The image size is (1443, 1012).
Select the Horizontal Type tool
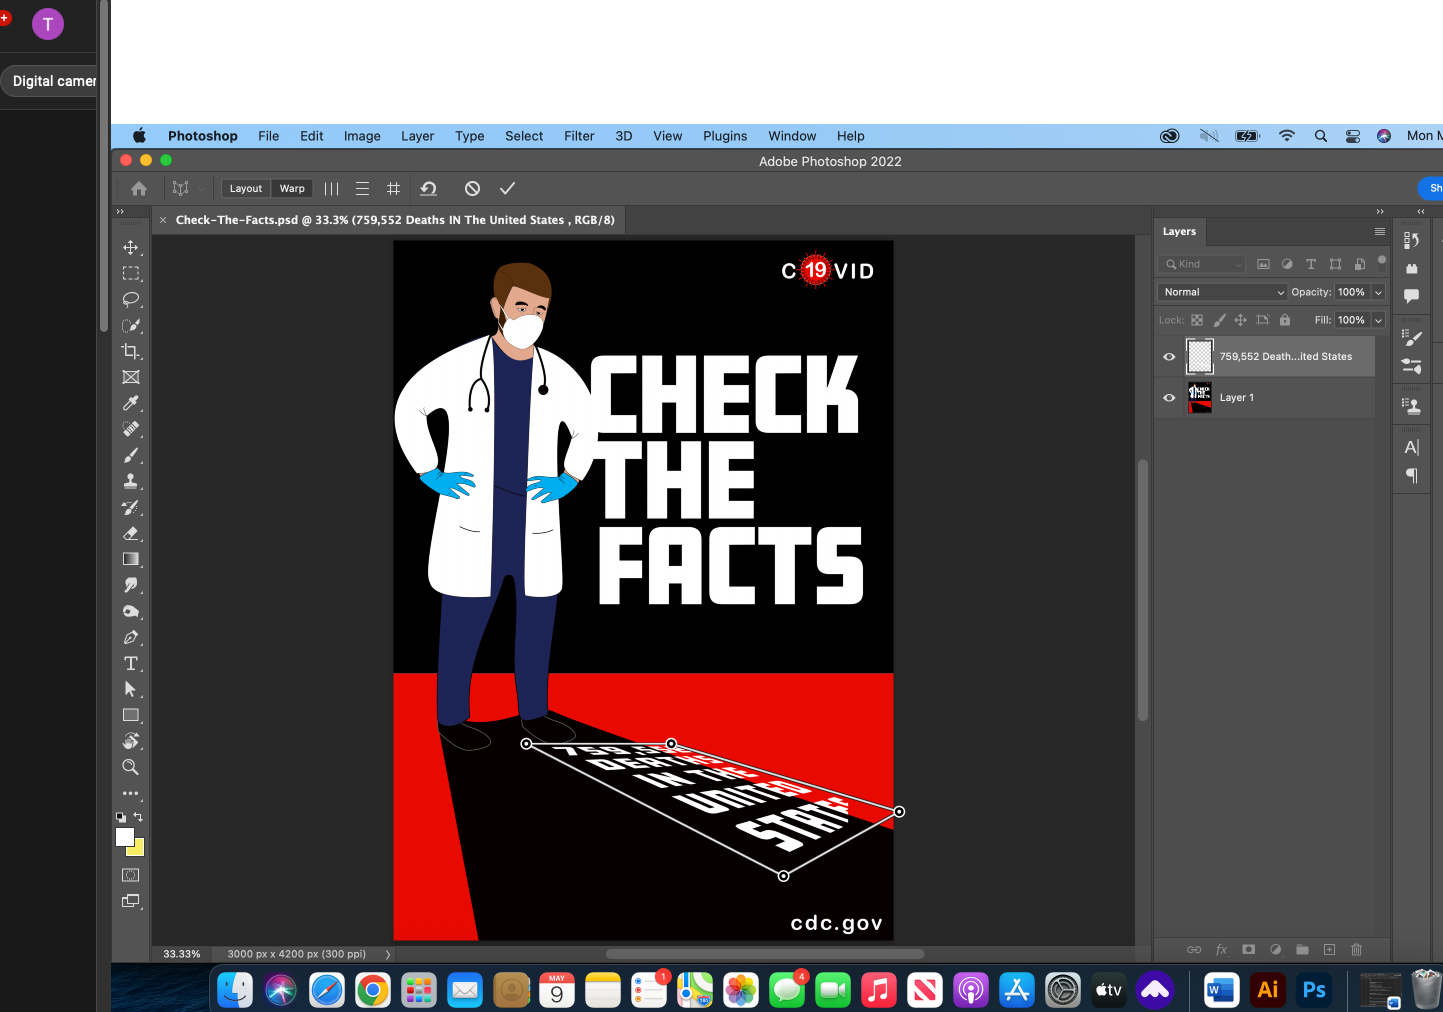coord(130,663)
